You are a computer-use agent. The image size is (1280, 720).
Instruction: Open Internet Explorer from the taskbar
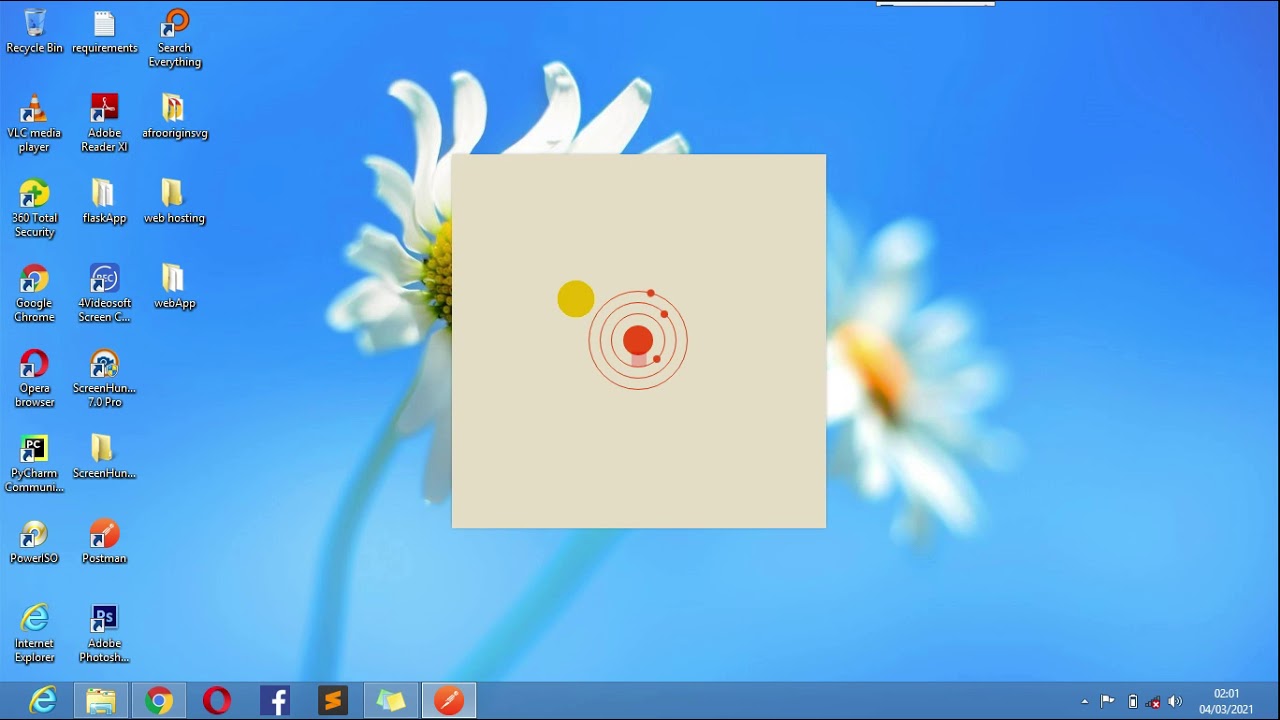click(x=43, y=701)
